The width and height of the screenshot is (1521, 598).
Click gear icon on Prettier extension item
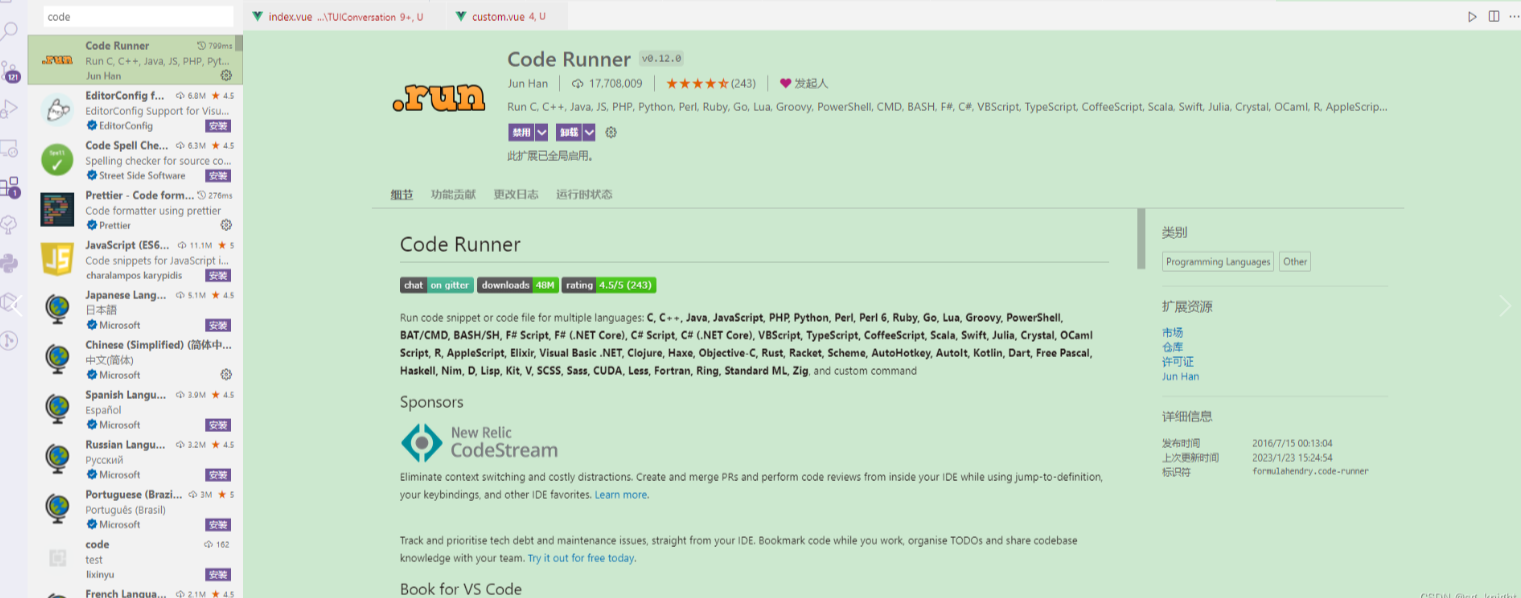[x=226, y=225]
